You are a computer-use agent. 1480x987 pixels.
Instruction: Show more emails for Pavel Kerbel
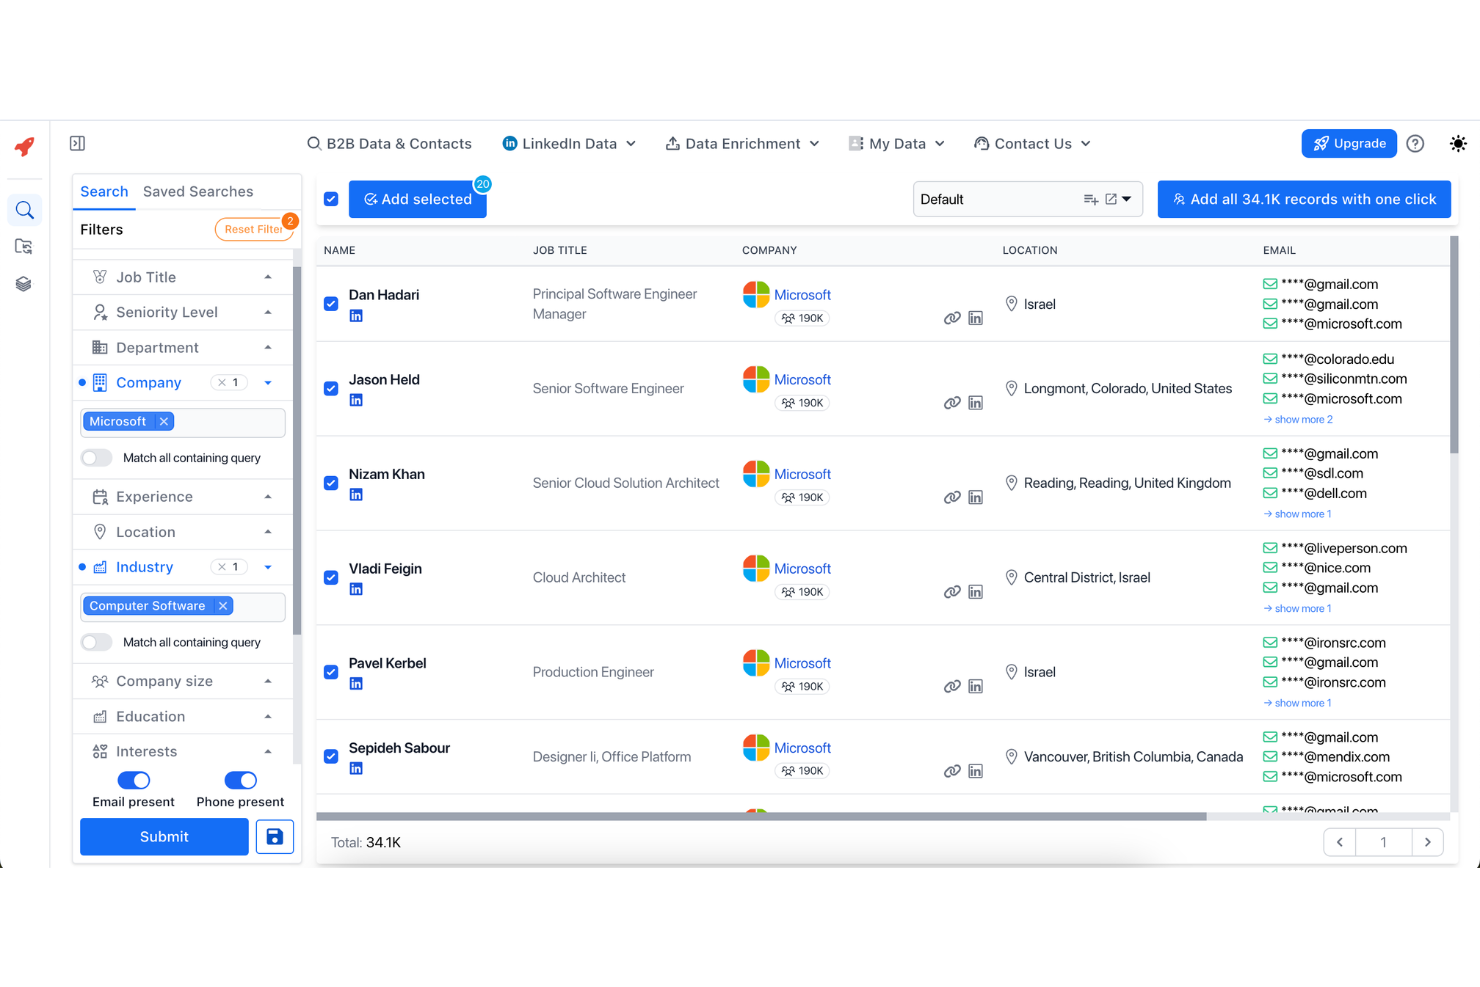pyautogui.click(x=1297, y=702)
